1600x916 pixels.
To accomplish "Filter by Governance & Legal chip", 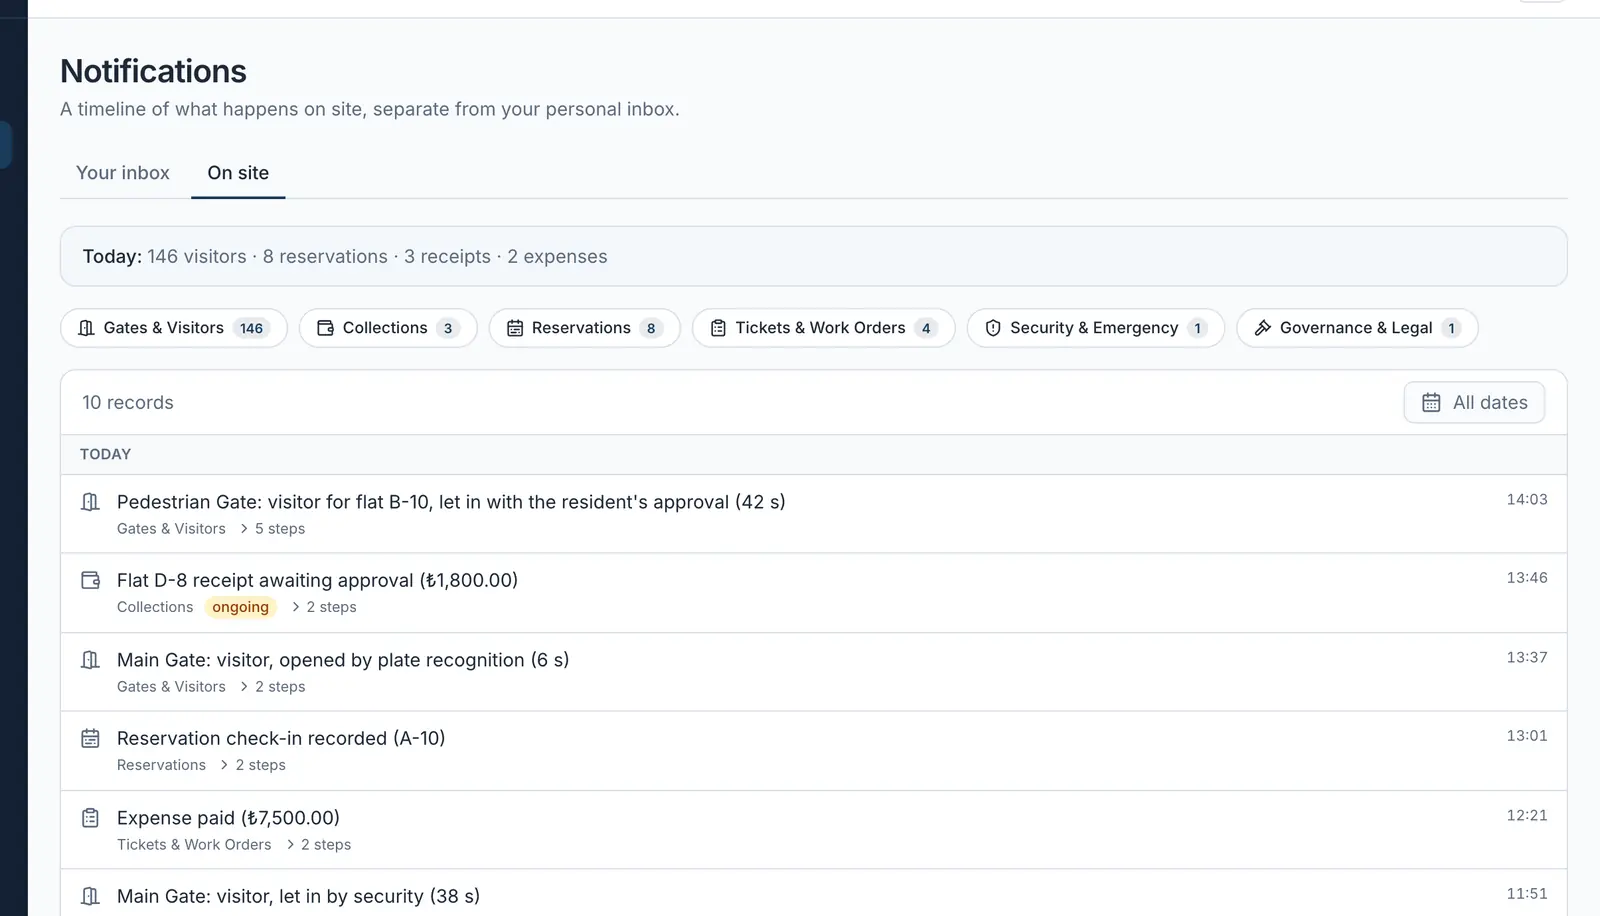I will (1357, 328).
